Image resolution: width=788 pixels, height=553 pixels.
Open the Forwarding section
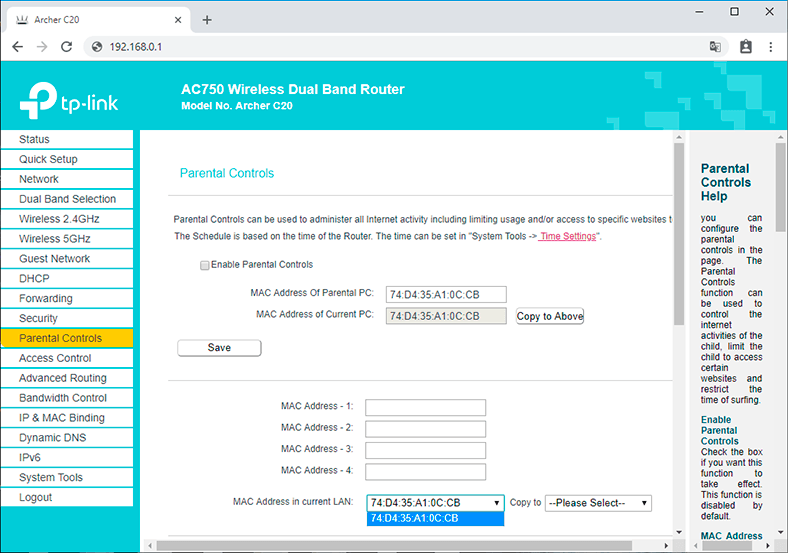(67, 299)
